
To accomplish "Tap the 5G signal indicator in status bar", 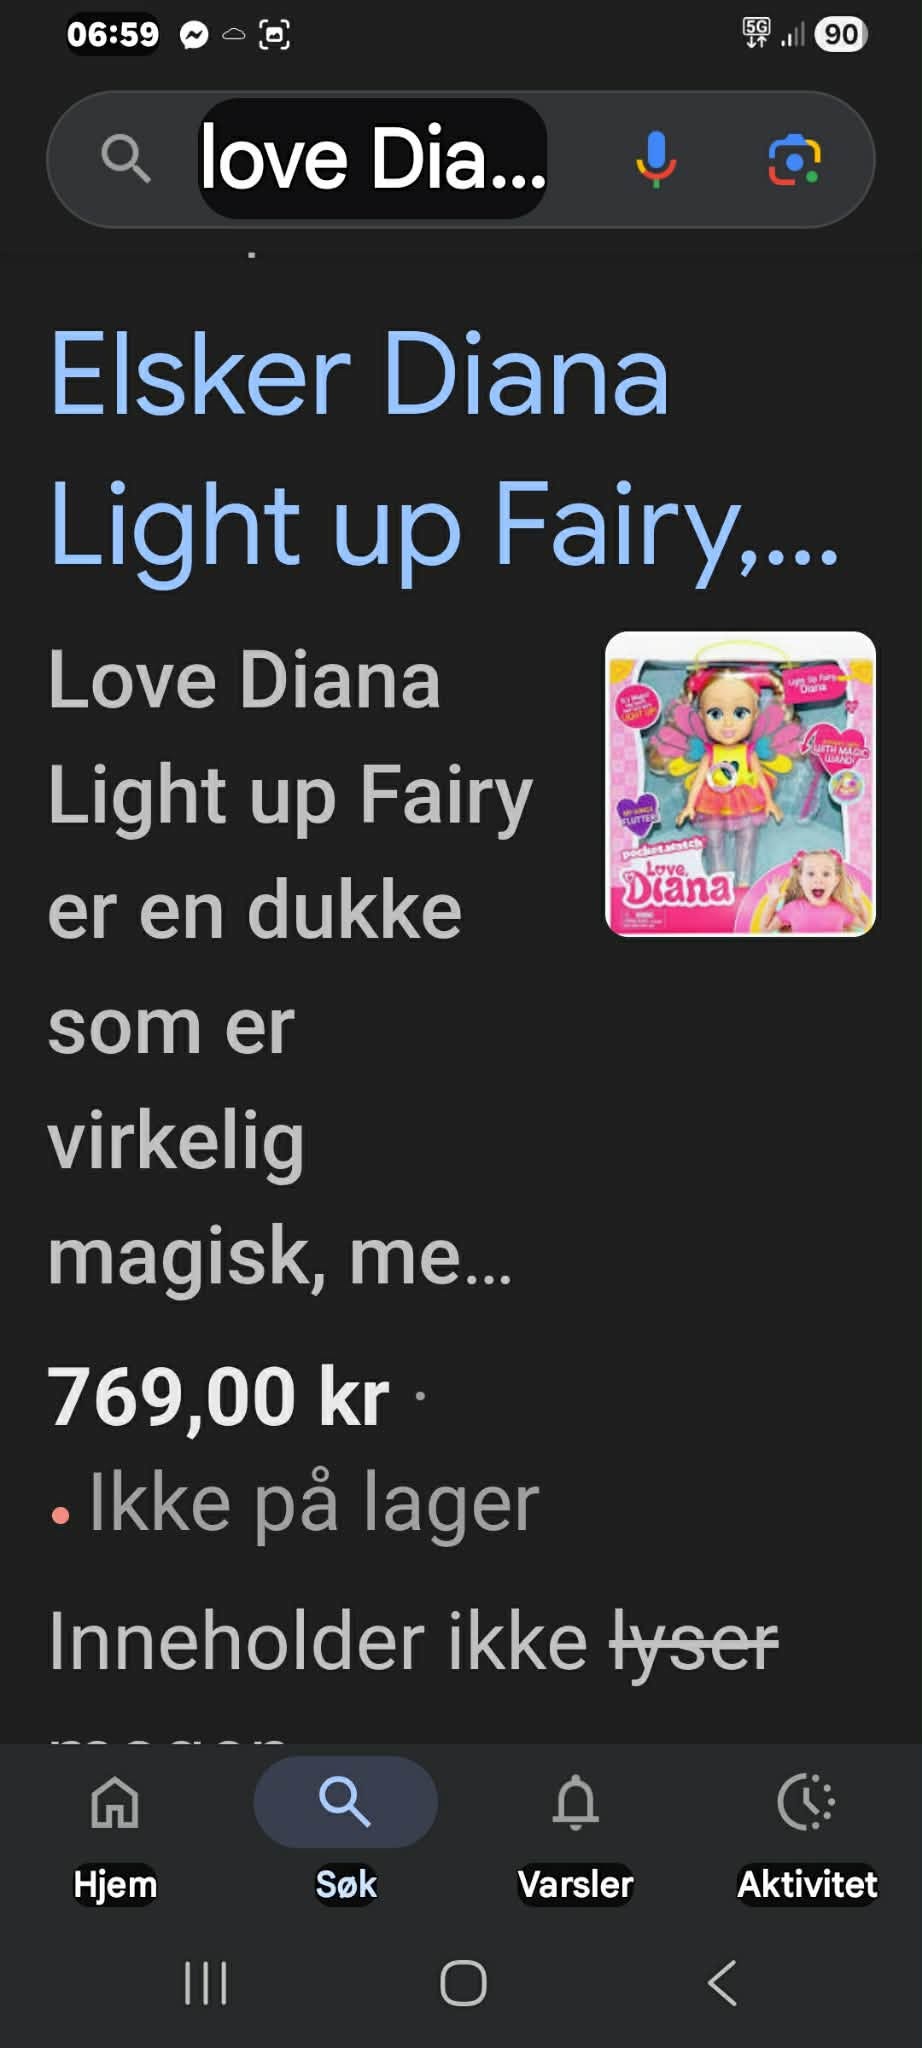I will pyautogui.click(x=757, y=34).
